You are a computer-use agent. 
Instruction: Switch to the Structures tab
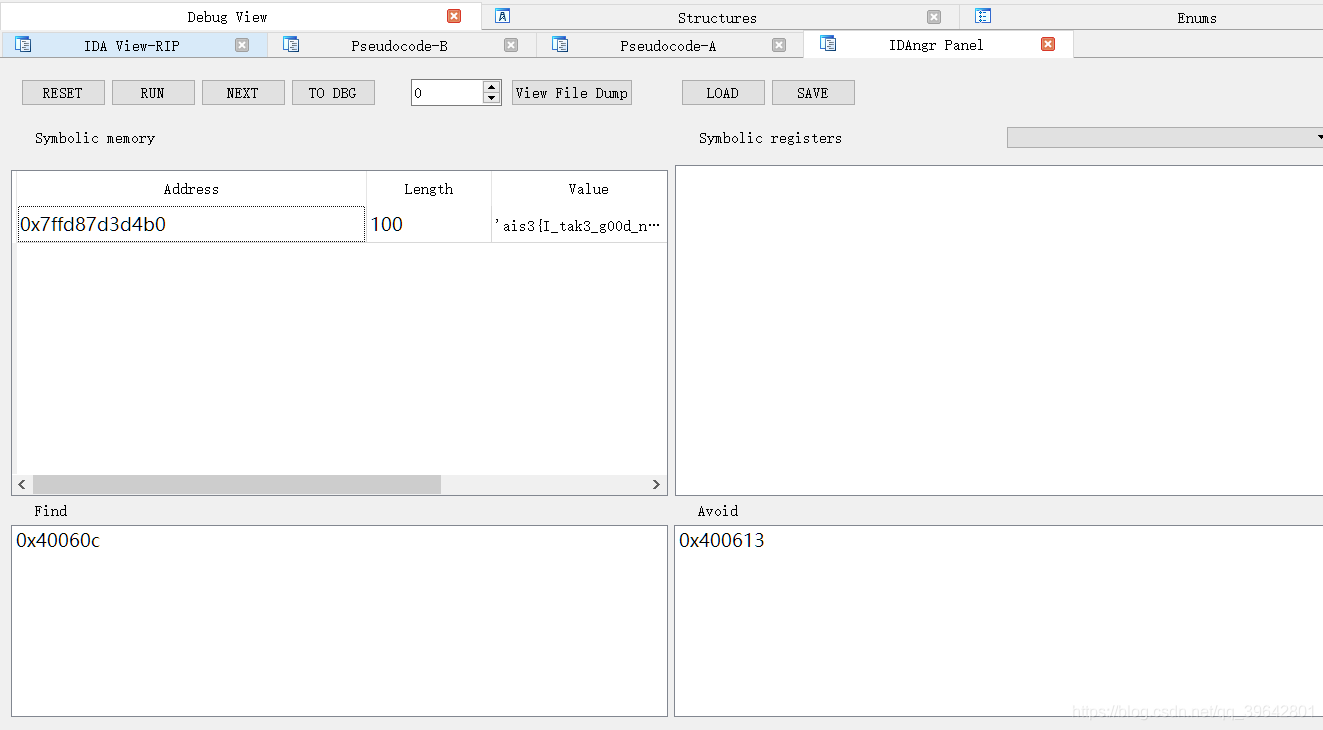(x=717, y=17)
